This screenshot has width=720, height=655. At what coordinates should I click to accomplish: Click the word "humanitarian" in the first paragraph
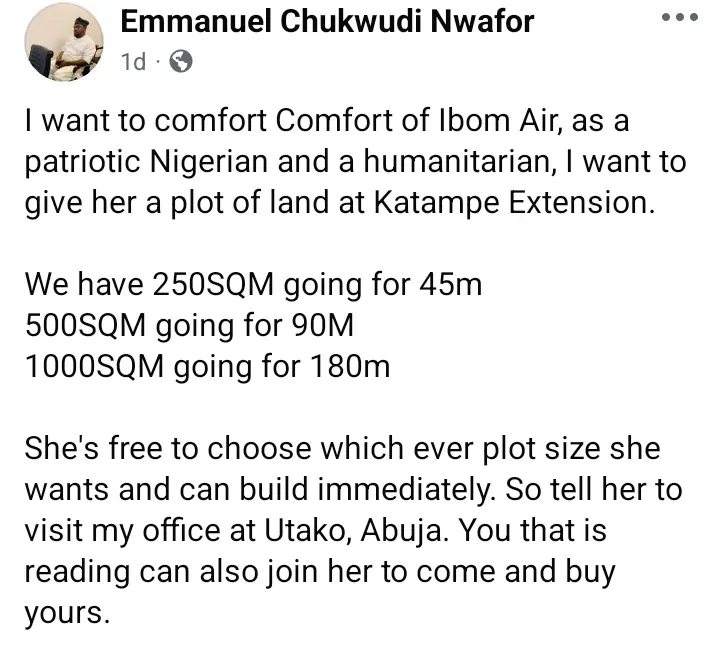point(469,163)
